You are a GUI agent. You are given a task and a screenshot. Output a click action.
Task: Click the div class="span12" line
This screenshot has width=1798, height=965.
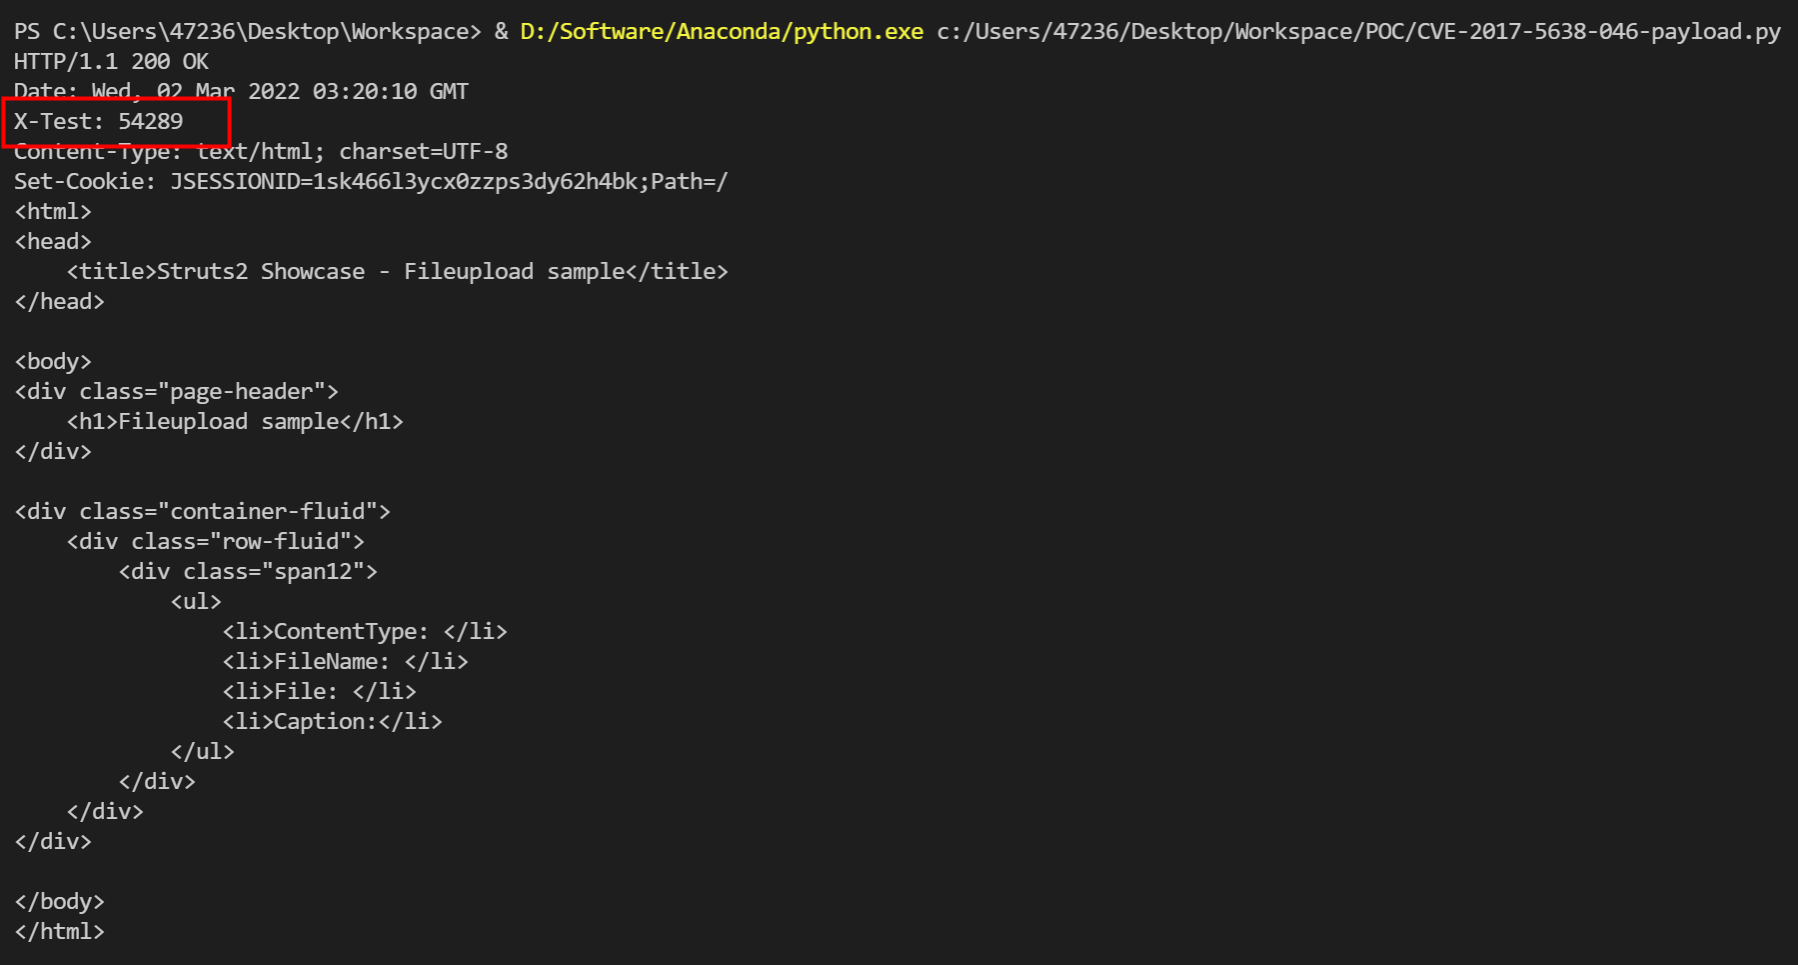click(248, 572)
